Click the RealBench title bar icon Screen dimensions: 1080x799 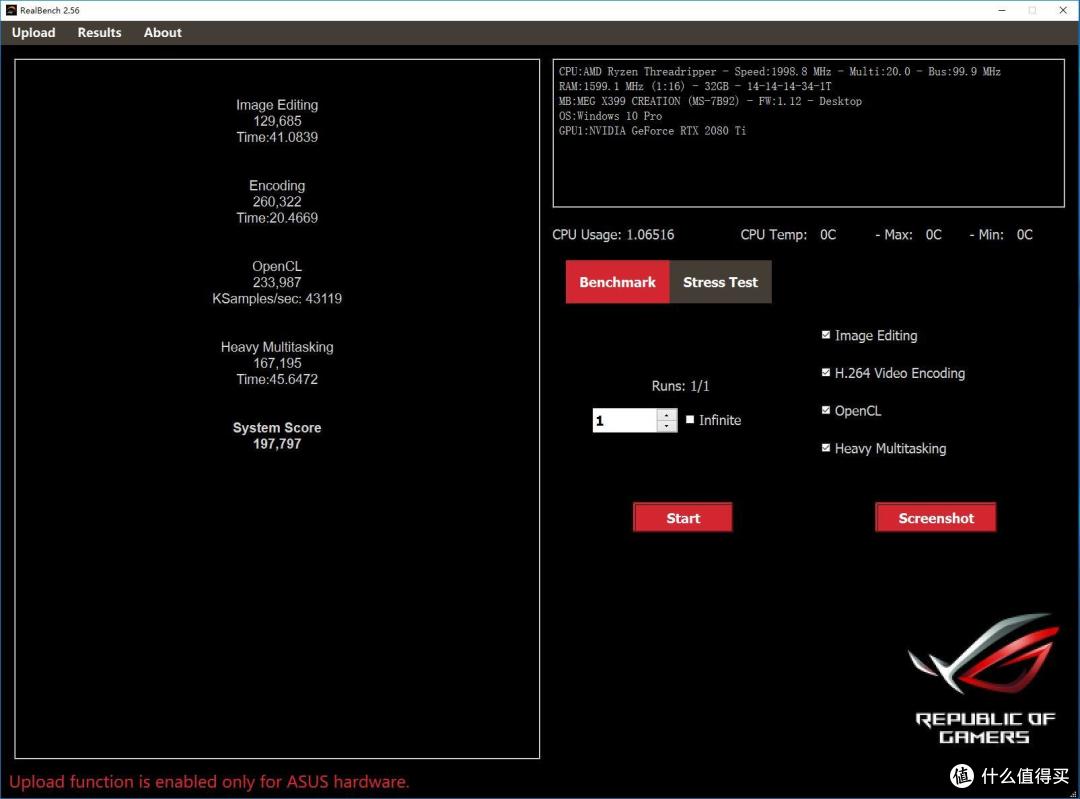coord(11,10)
